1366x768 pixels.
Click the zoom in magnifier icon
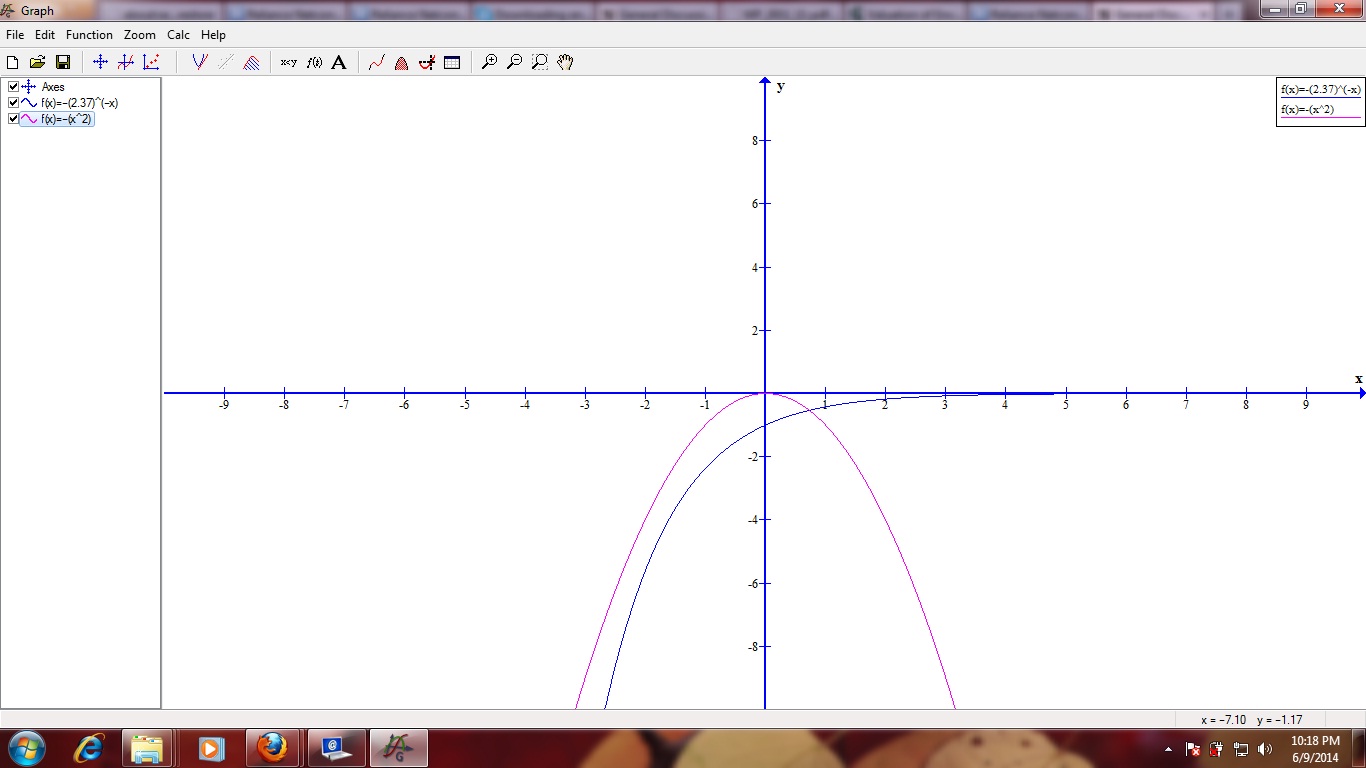tap(489, 62)
